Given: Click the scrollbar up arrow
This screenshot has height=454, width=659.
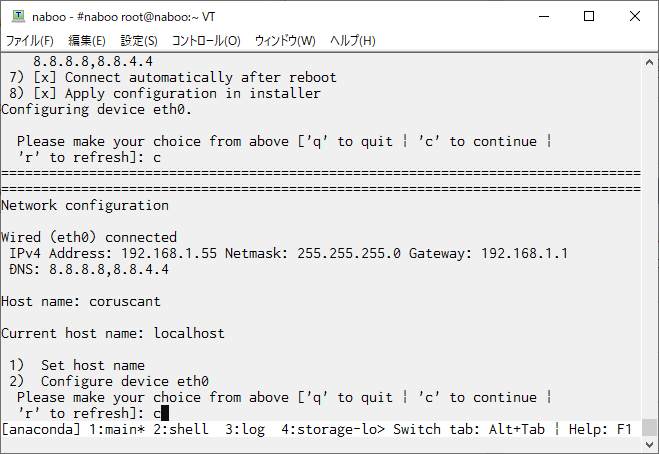Looking at the screenshot, I should click(x=649, y=63).
